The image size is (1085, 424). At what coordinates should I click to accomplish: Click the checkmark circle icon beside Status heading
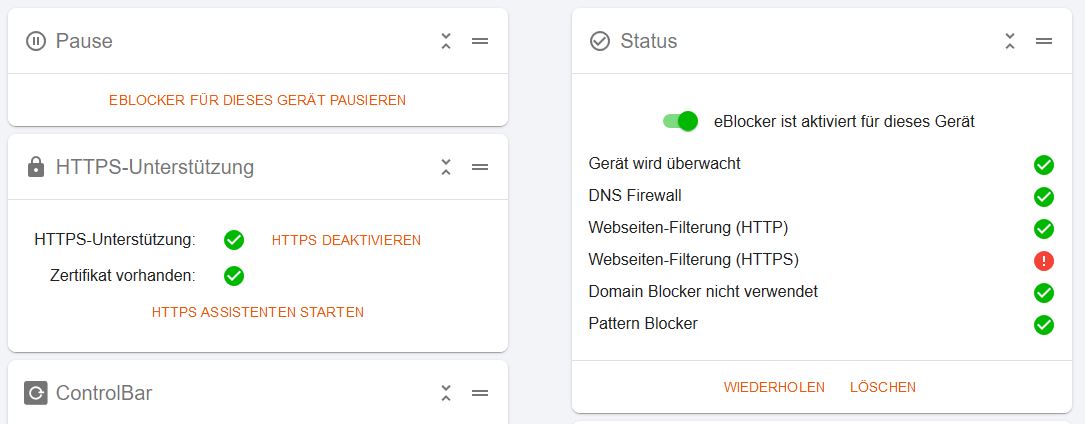click(x=600, y=42)
